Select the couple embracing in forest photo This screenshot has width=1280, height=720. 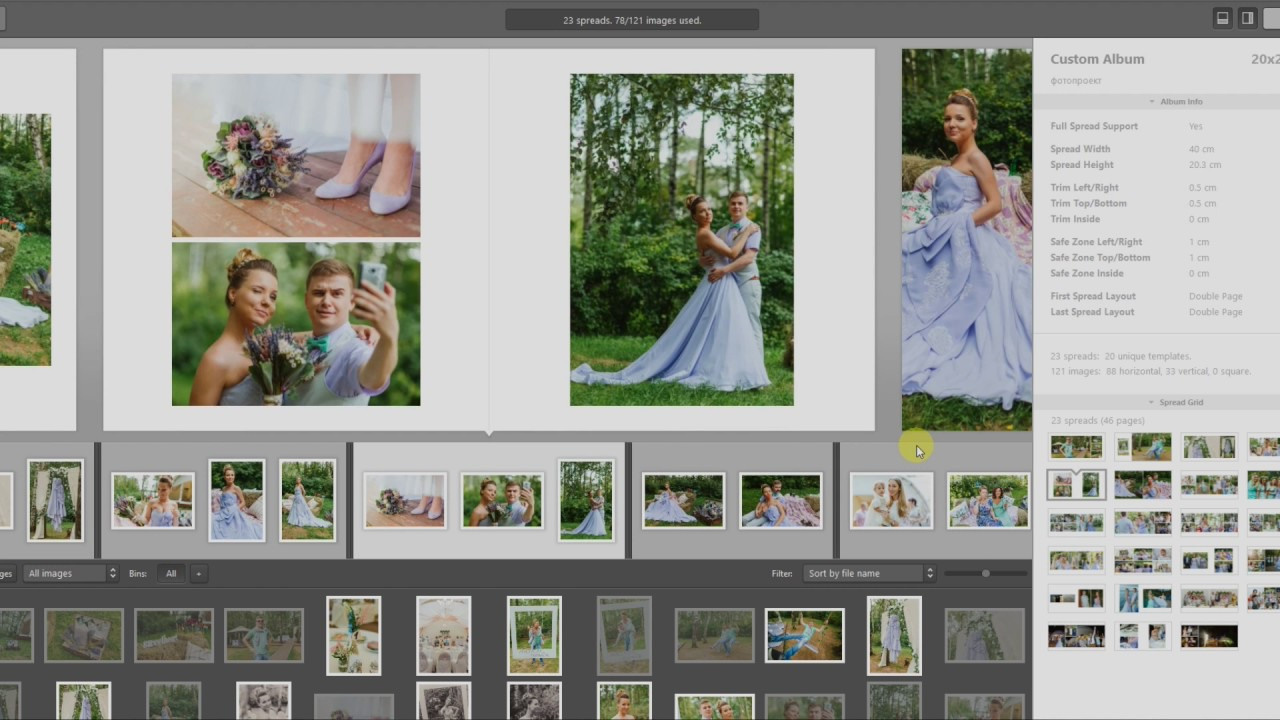681,240
